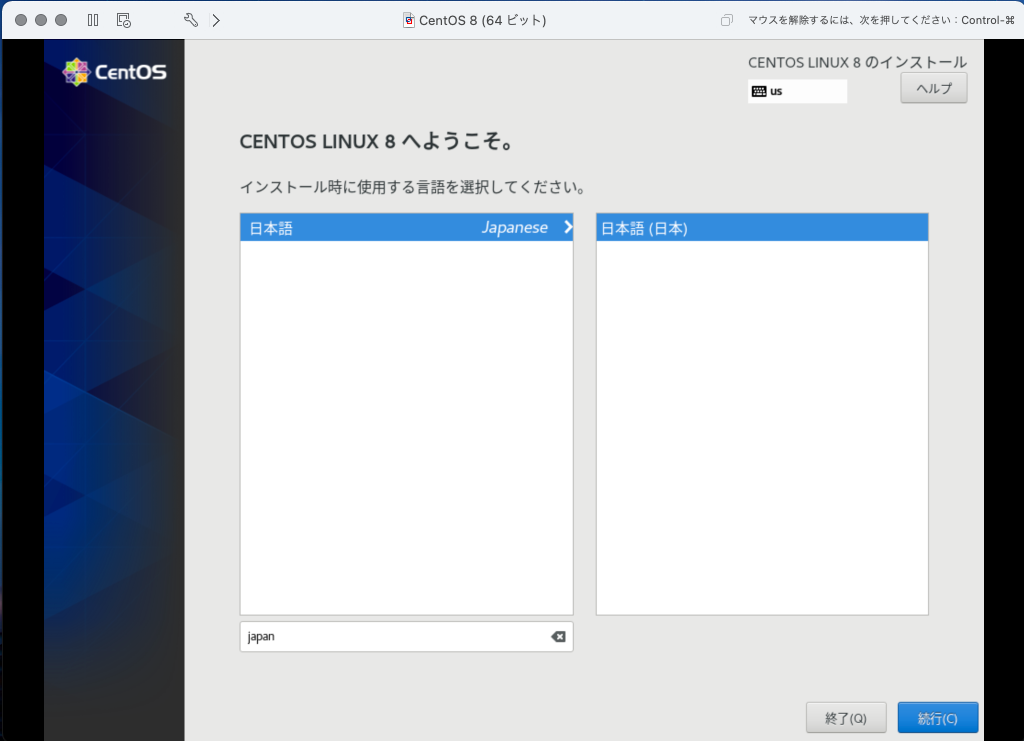Clear the search field with backspace icon
Image resolution: width=1024 pixels, height=741 pixels.
point(557,636)
